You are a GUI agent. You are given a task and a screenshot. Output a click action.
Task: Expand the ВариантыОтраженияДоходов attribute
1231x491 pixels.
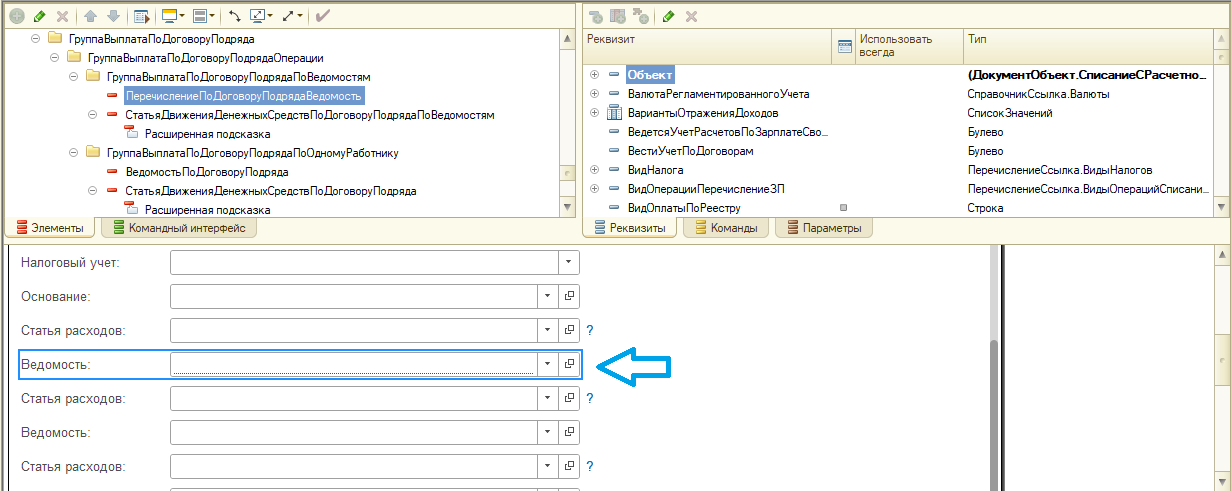pos(595,113)
